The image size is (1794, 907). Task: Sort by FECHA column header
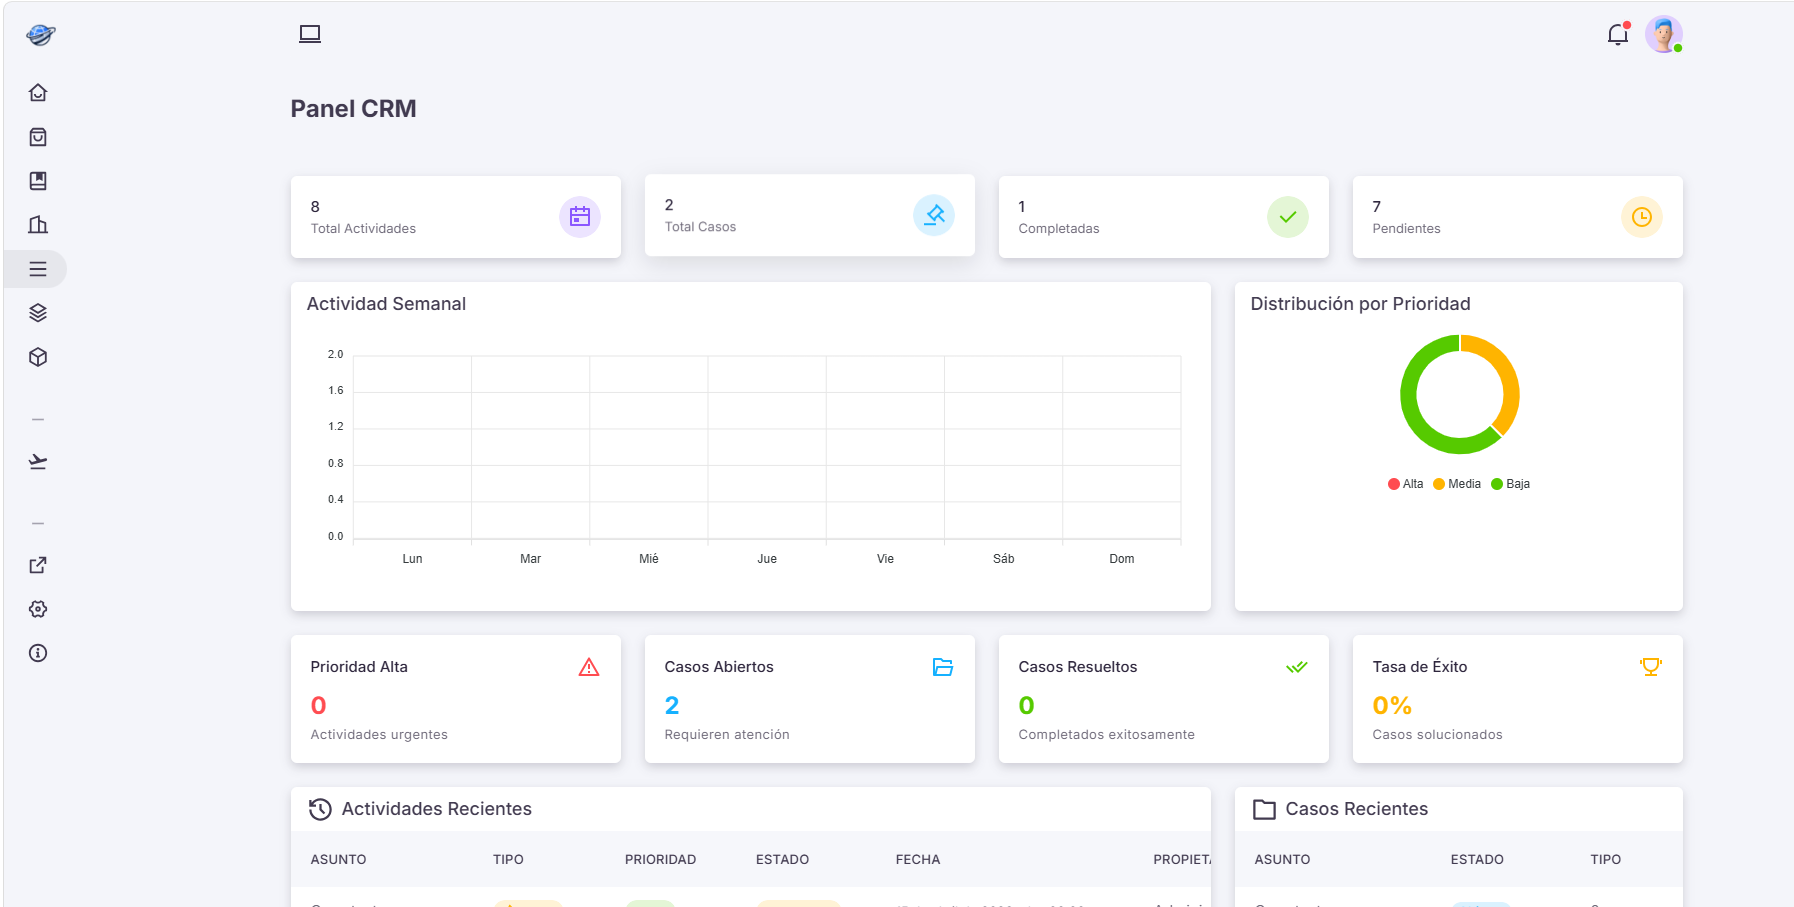918,860
